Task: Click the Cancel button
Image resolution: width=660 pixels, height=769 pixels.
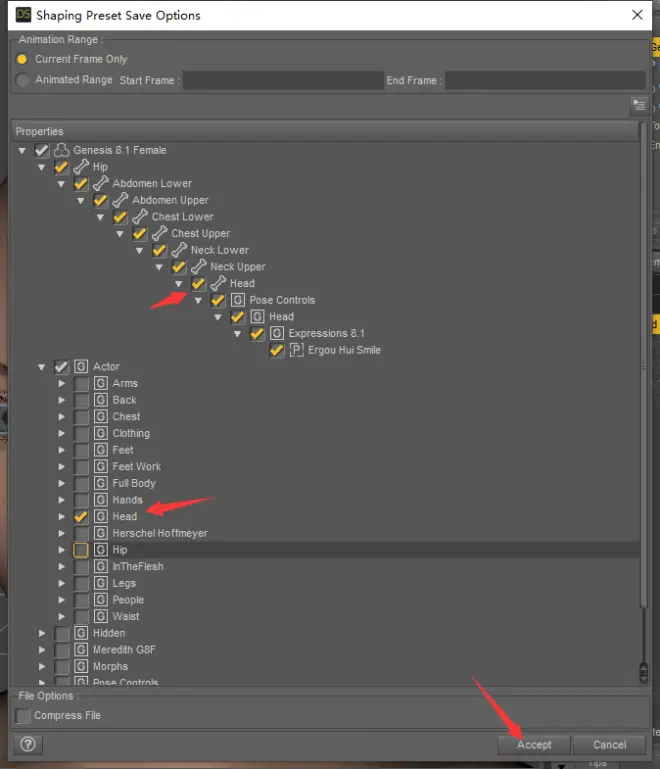Action: [609, 744]
